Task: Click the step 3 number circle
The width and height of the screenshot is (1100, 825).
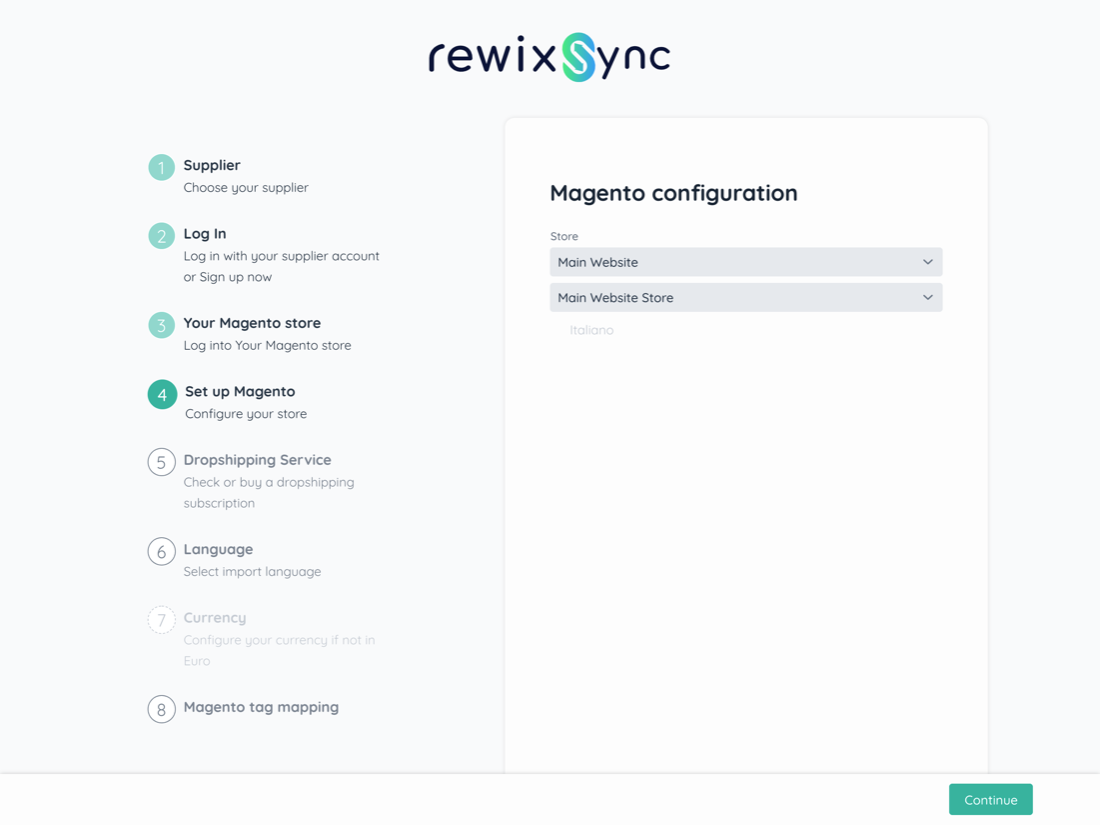Action: tap(161, 325)
